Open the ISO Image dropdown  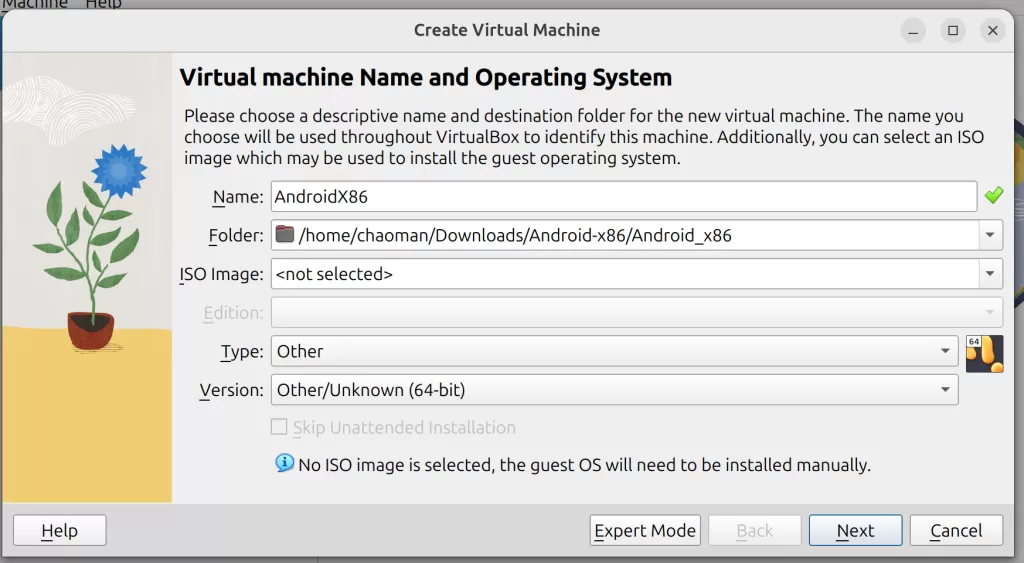point(990,274)
